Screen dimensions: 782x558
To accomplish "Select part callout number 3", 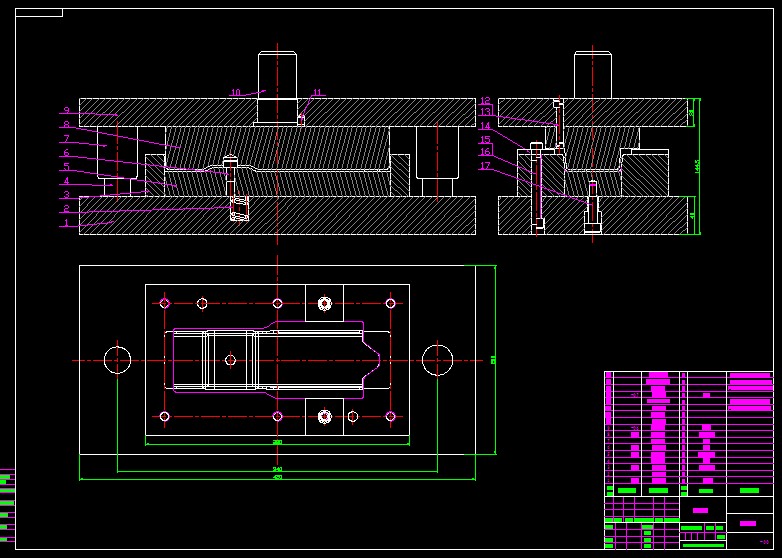I will pyautogui.click(x=66, y=195).
